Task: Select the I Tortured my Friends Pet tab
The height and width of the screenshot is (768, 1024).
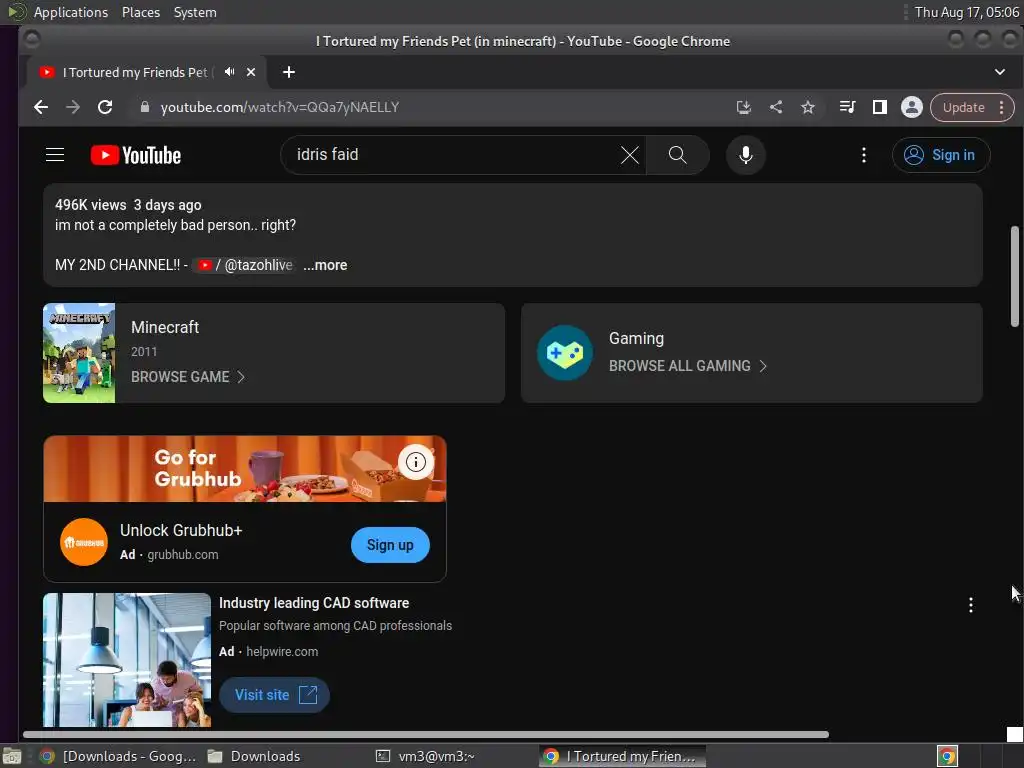Action: (134, 72)
